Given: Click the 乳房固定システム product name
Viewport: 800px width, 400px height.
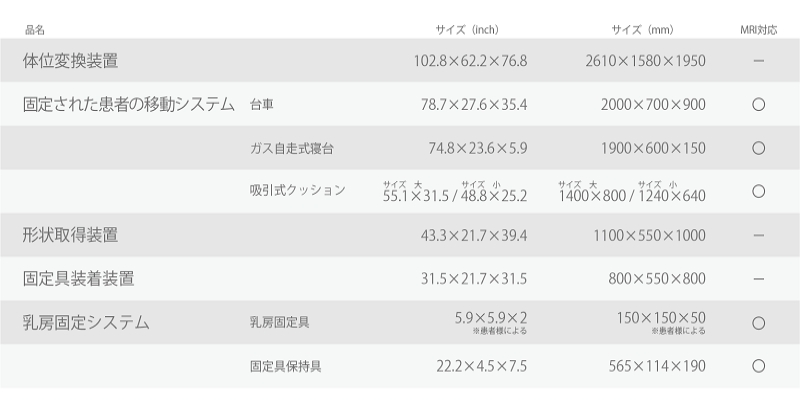Looking at the screenshot, I should click(x=86, y=322).
